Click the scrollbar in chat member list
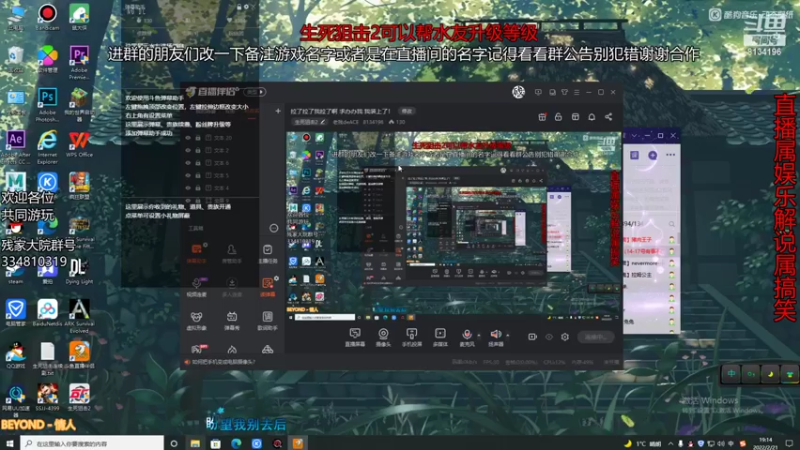 (679, 239)
